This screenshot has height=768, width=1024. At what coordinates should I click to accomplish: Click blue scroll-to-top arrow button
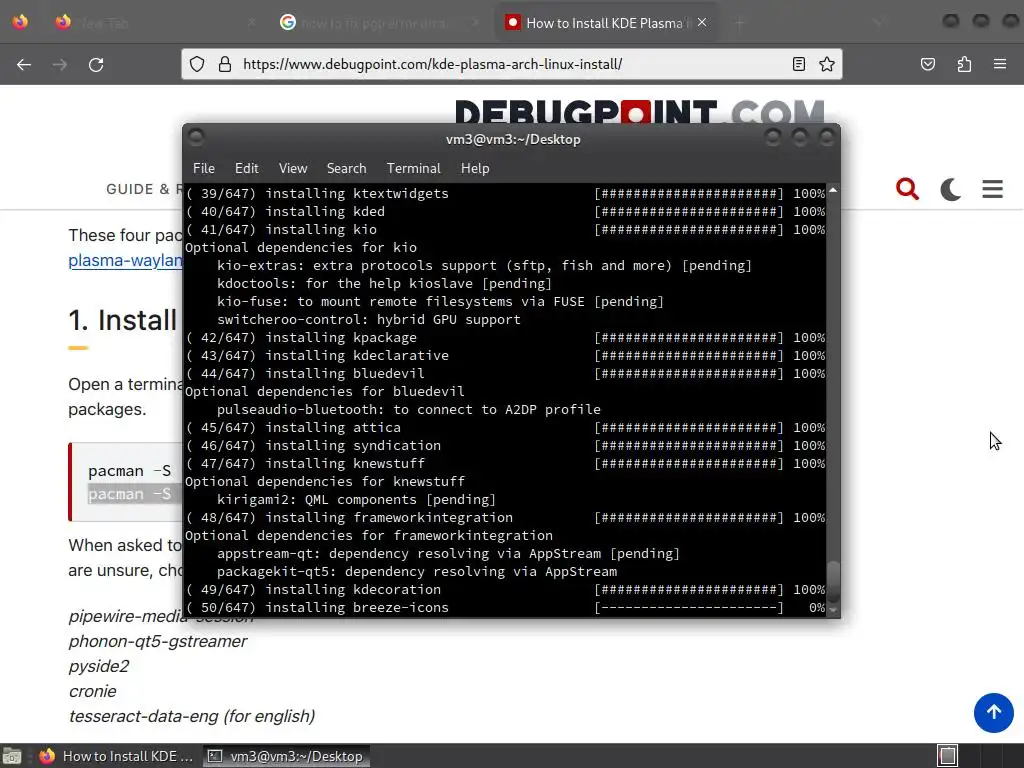click(x=993, y=712)
